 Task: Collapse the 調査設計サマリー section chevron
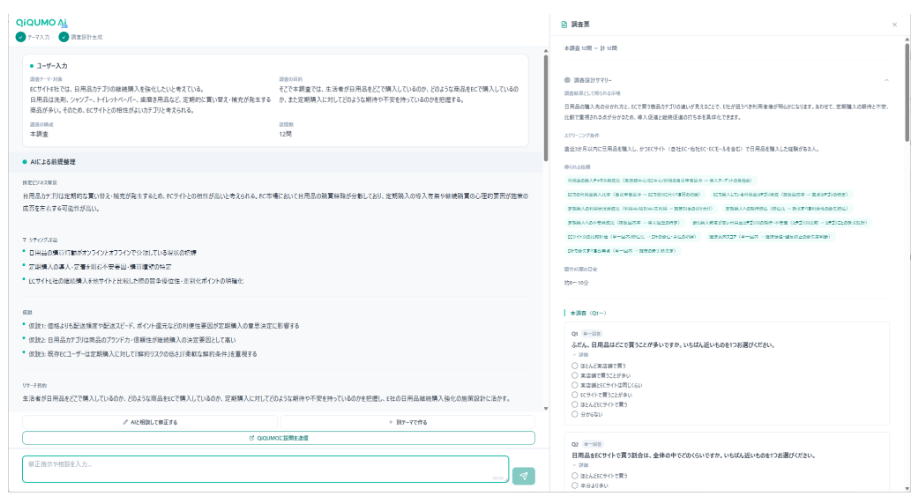[887, 80]
